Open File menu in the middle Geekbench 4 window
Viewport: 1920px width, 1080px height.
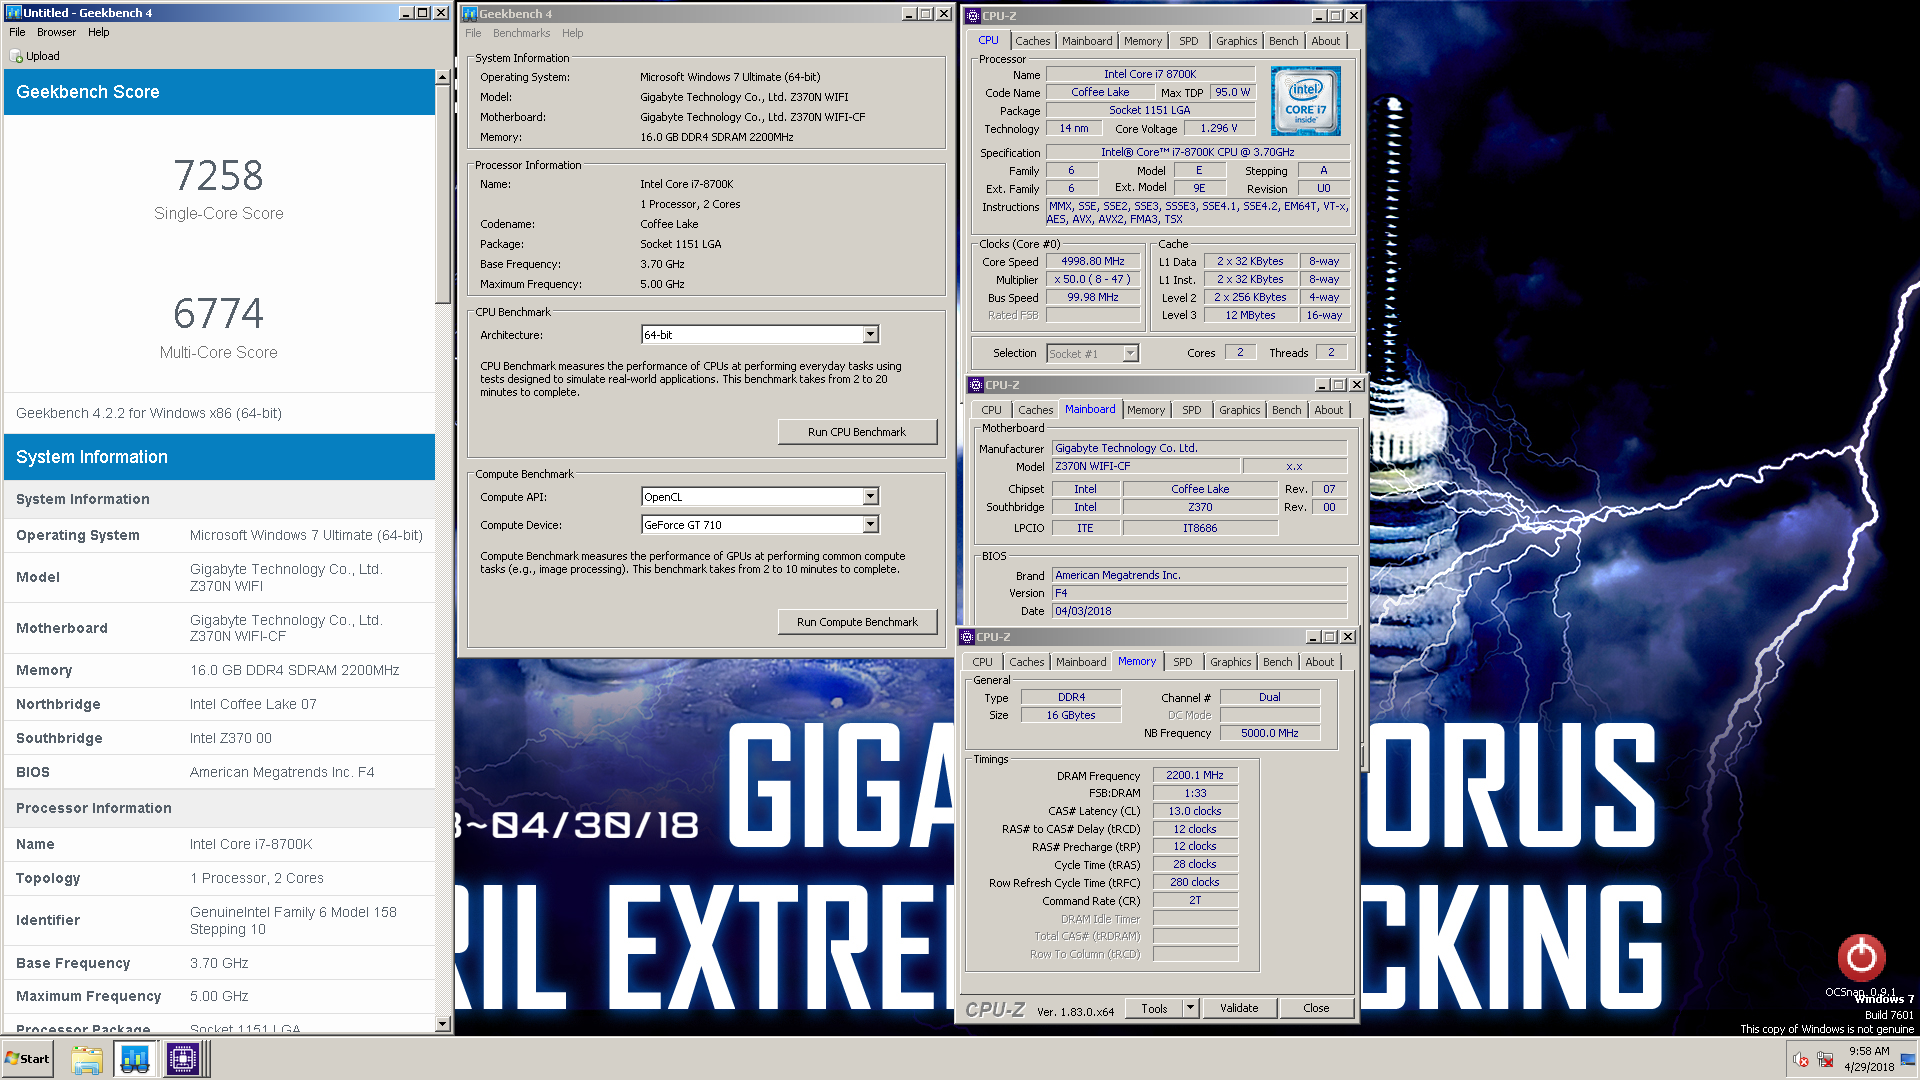coord(473,33)
